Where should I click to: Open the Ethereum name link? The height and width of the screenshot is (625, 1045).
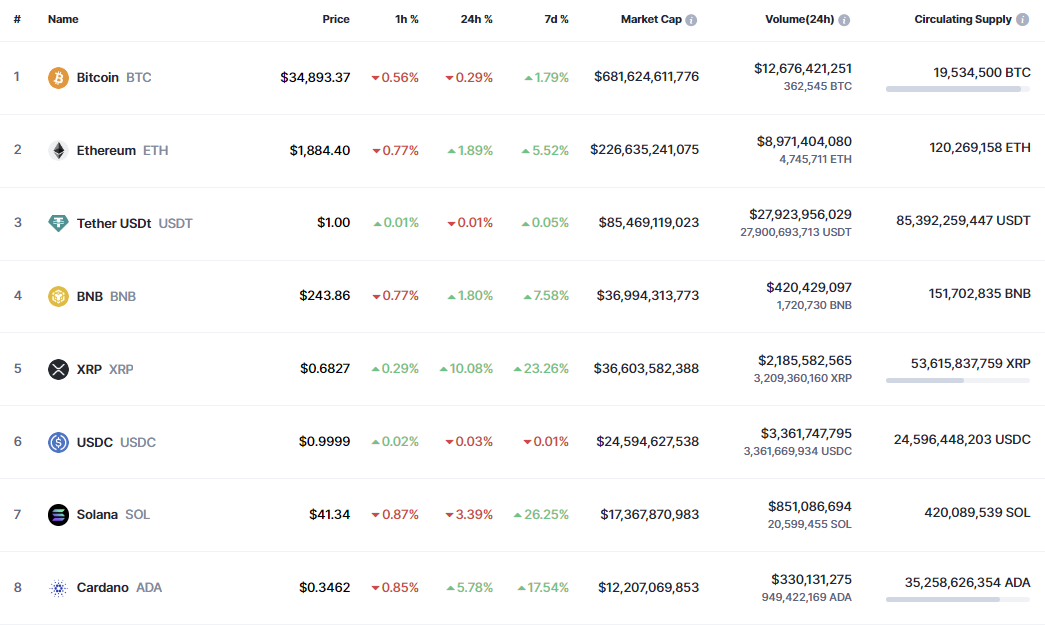(x=106, y=151)
